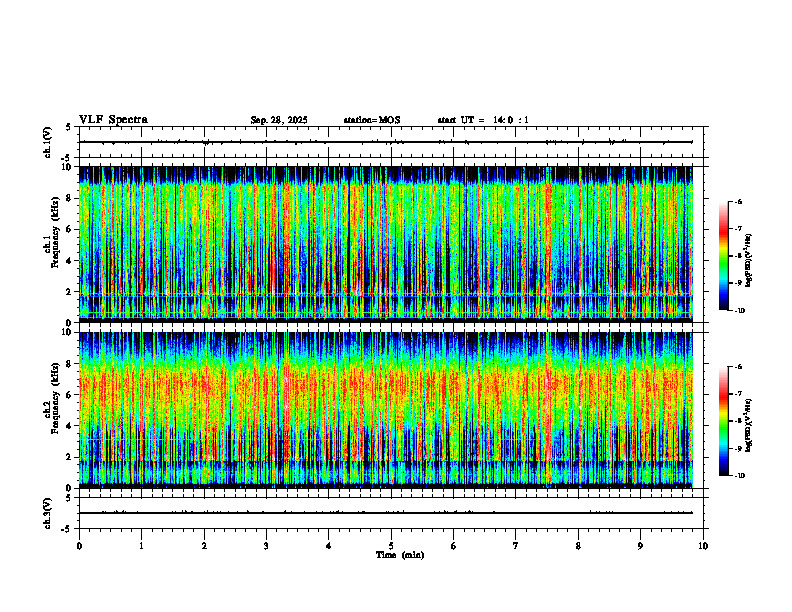Click the "VLF Spectra" plot title
Image resolution: width=792 pixels, height=612 pixels.
pyautogui.click(x=113, y=120)
